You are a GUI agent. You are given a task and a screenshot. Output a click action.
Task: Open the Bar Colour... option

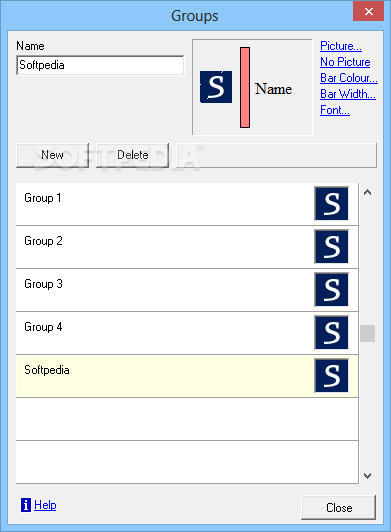click(x=349, y=78)
